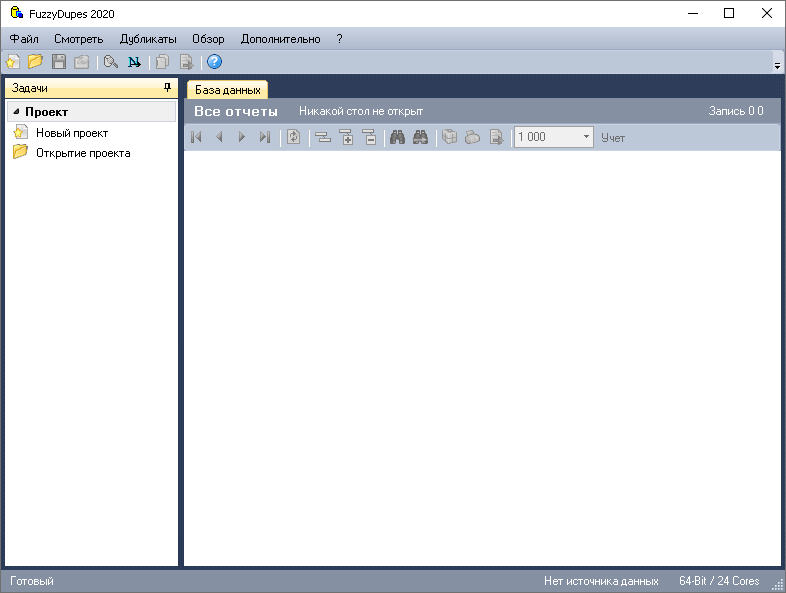786x593 pixels.
Task: Select Новый проект in tasks panel
Action: click(72, 133)
